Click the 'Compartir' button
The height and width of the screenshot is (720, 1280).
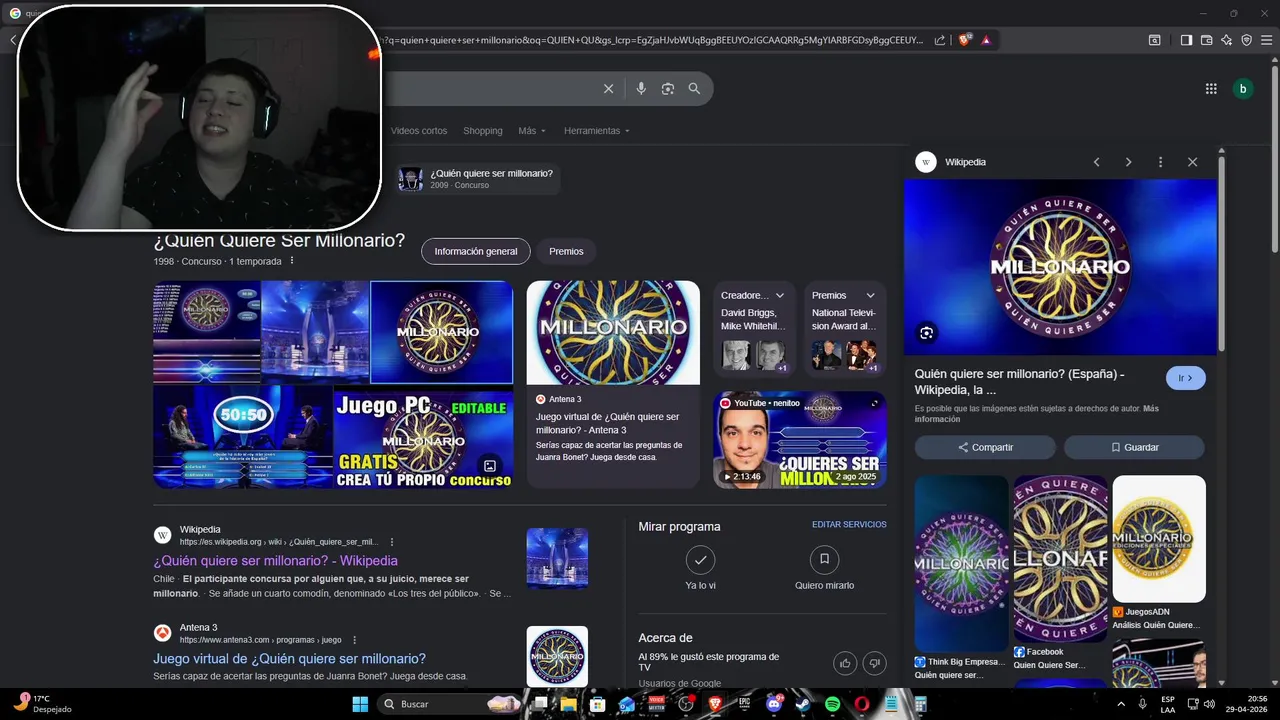click(x=985, y=447)
